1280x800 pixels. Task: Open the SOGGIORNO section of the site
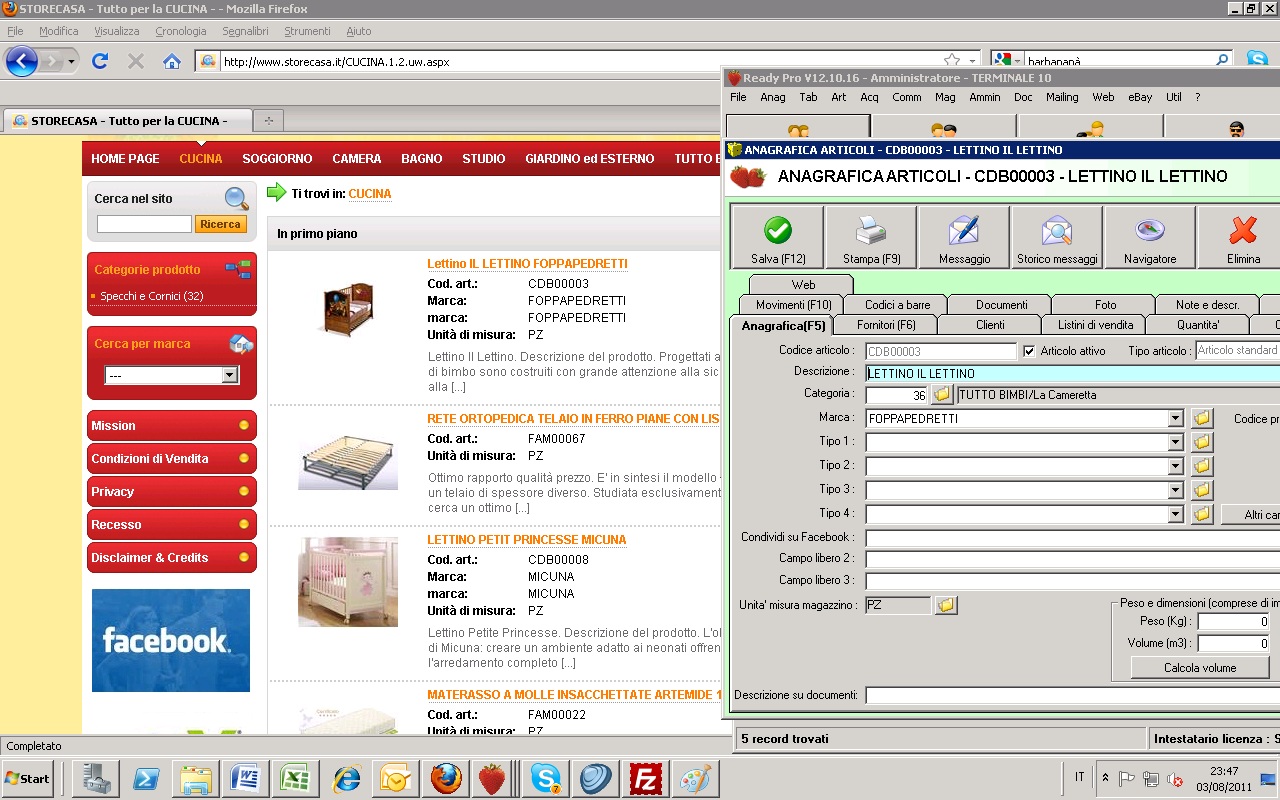tap(277, 159)
